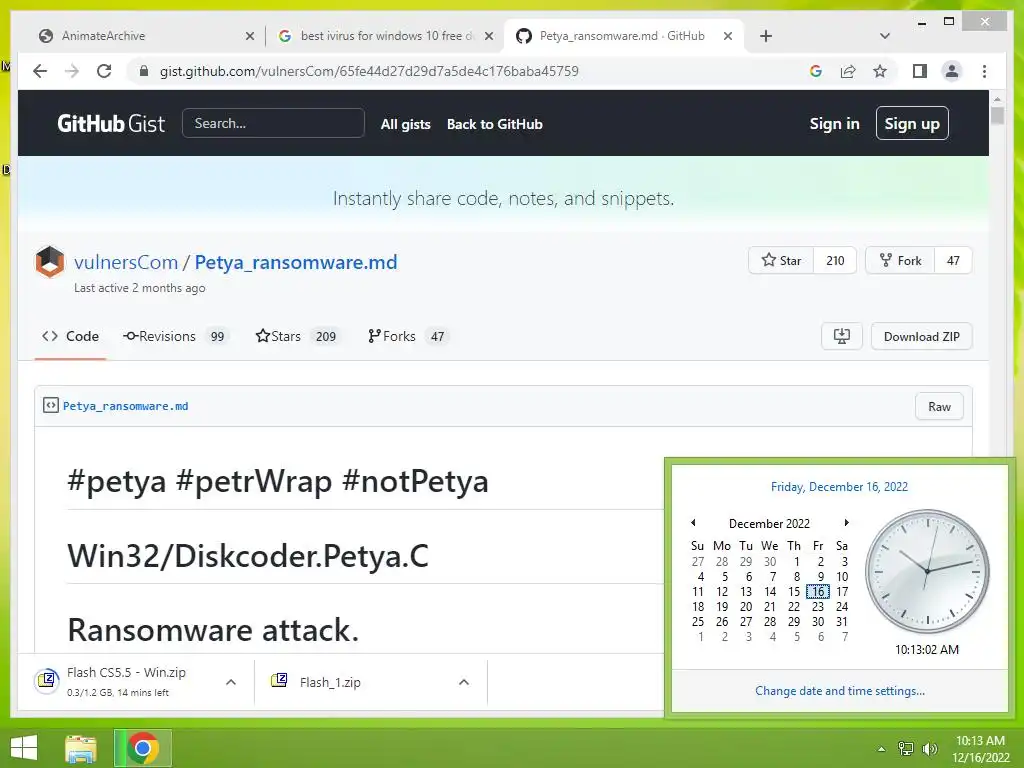The image size is (1024, 768).
Task: Open File Explorer from the taskbar
Action: [x=81, y=748]
